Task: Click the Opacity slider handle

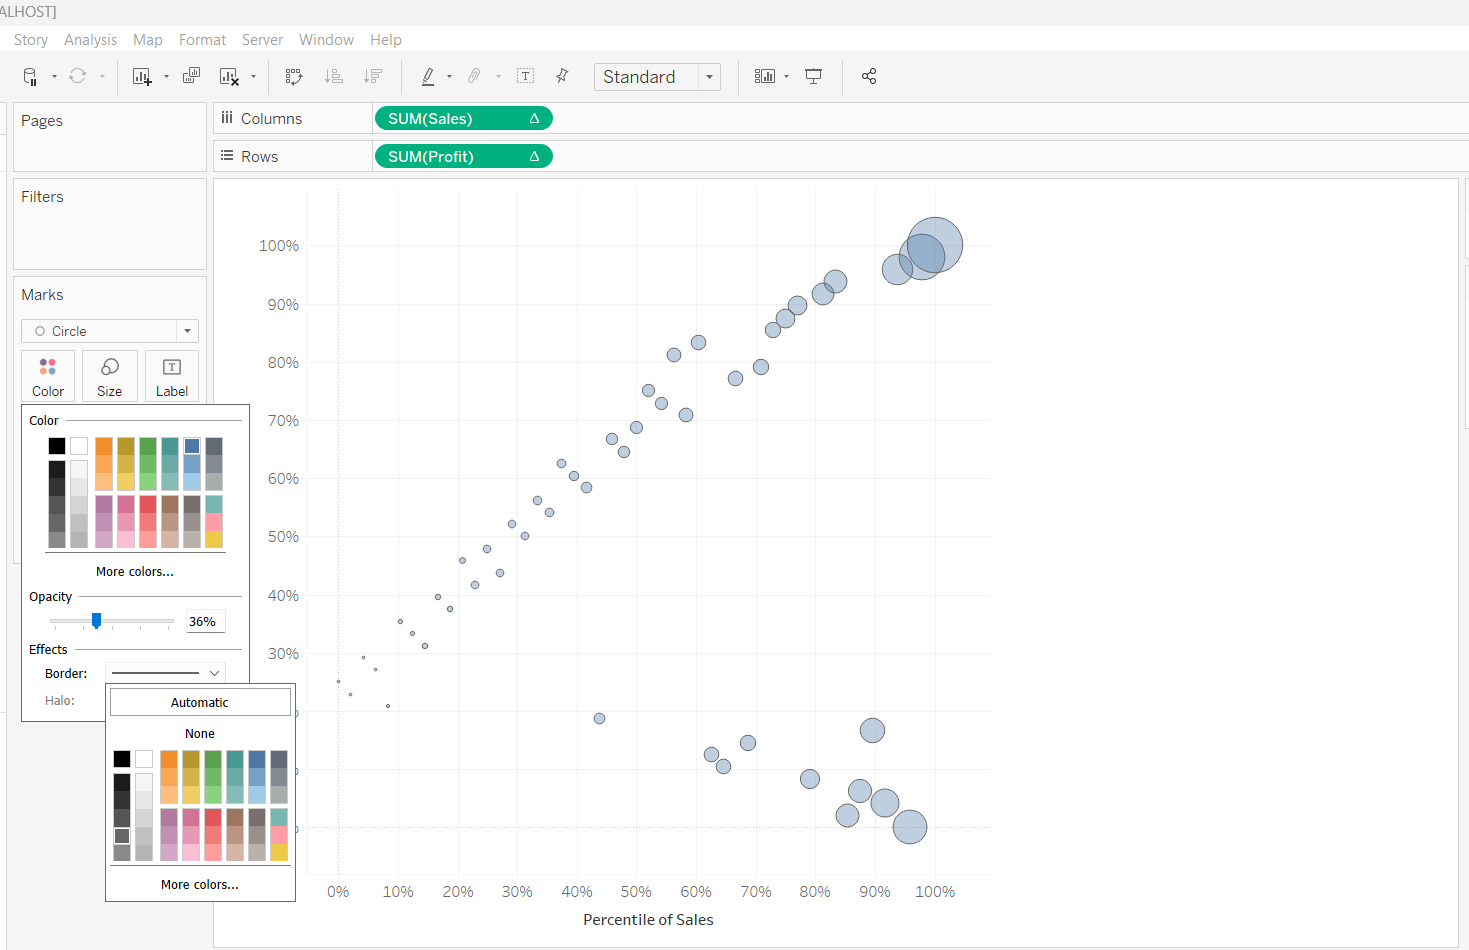Action: (x=96, y=621)
